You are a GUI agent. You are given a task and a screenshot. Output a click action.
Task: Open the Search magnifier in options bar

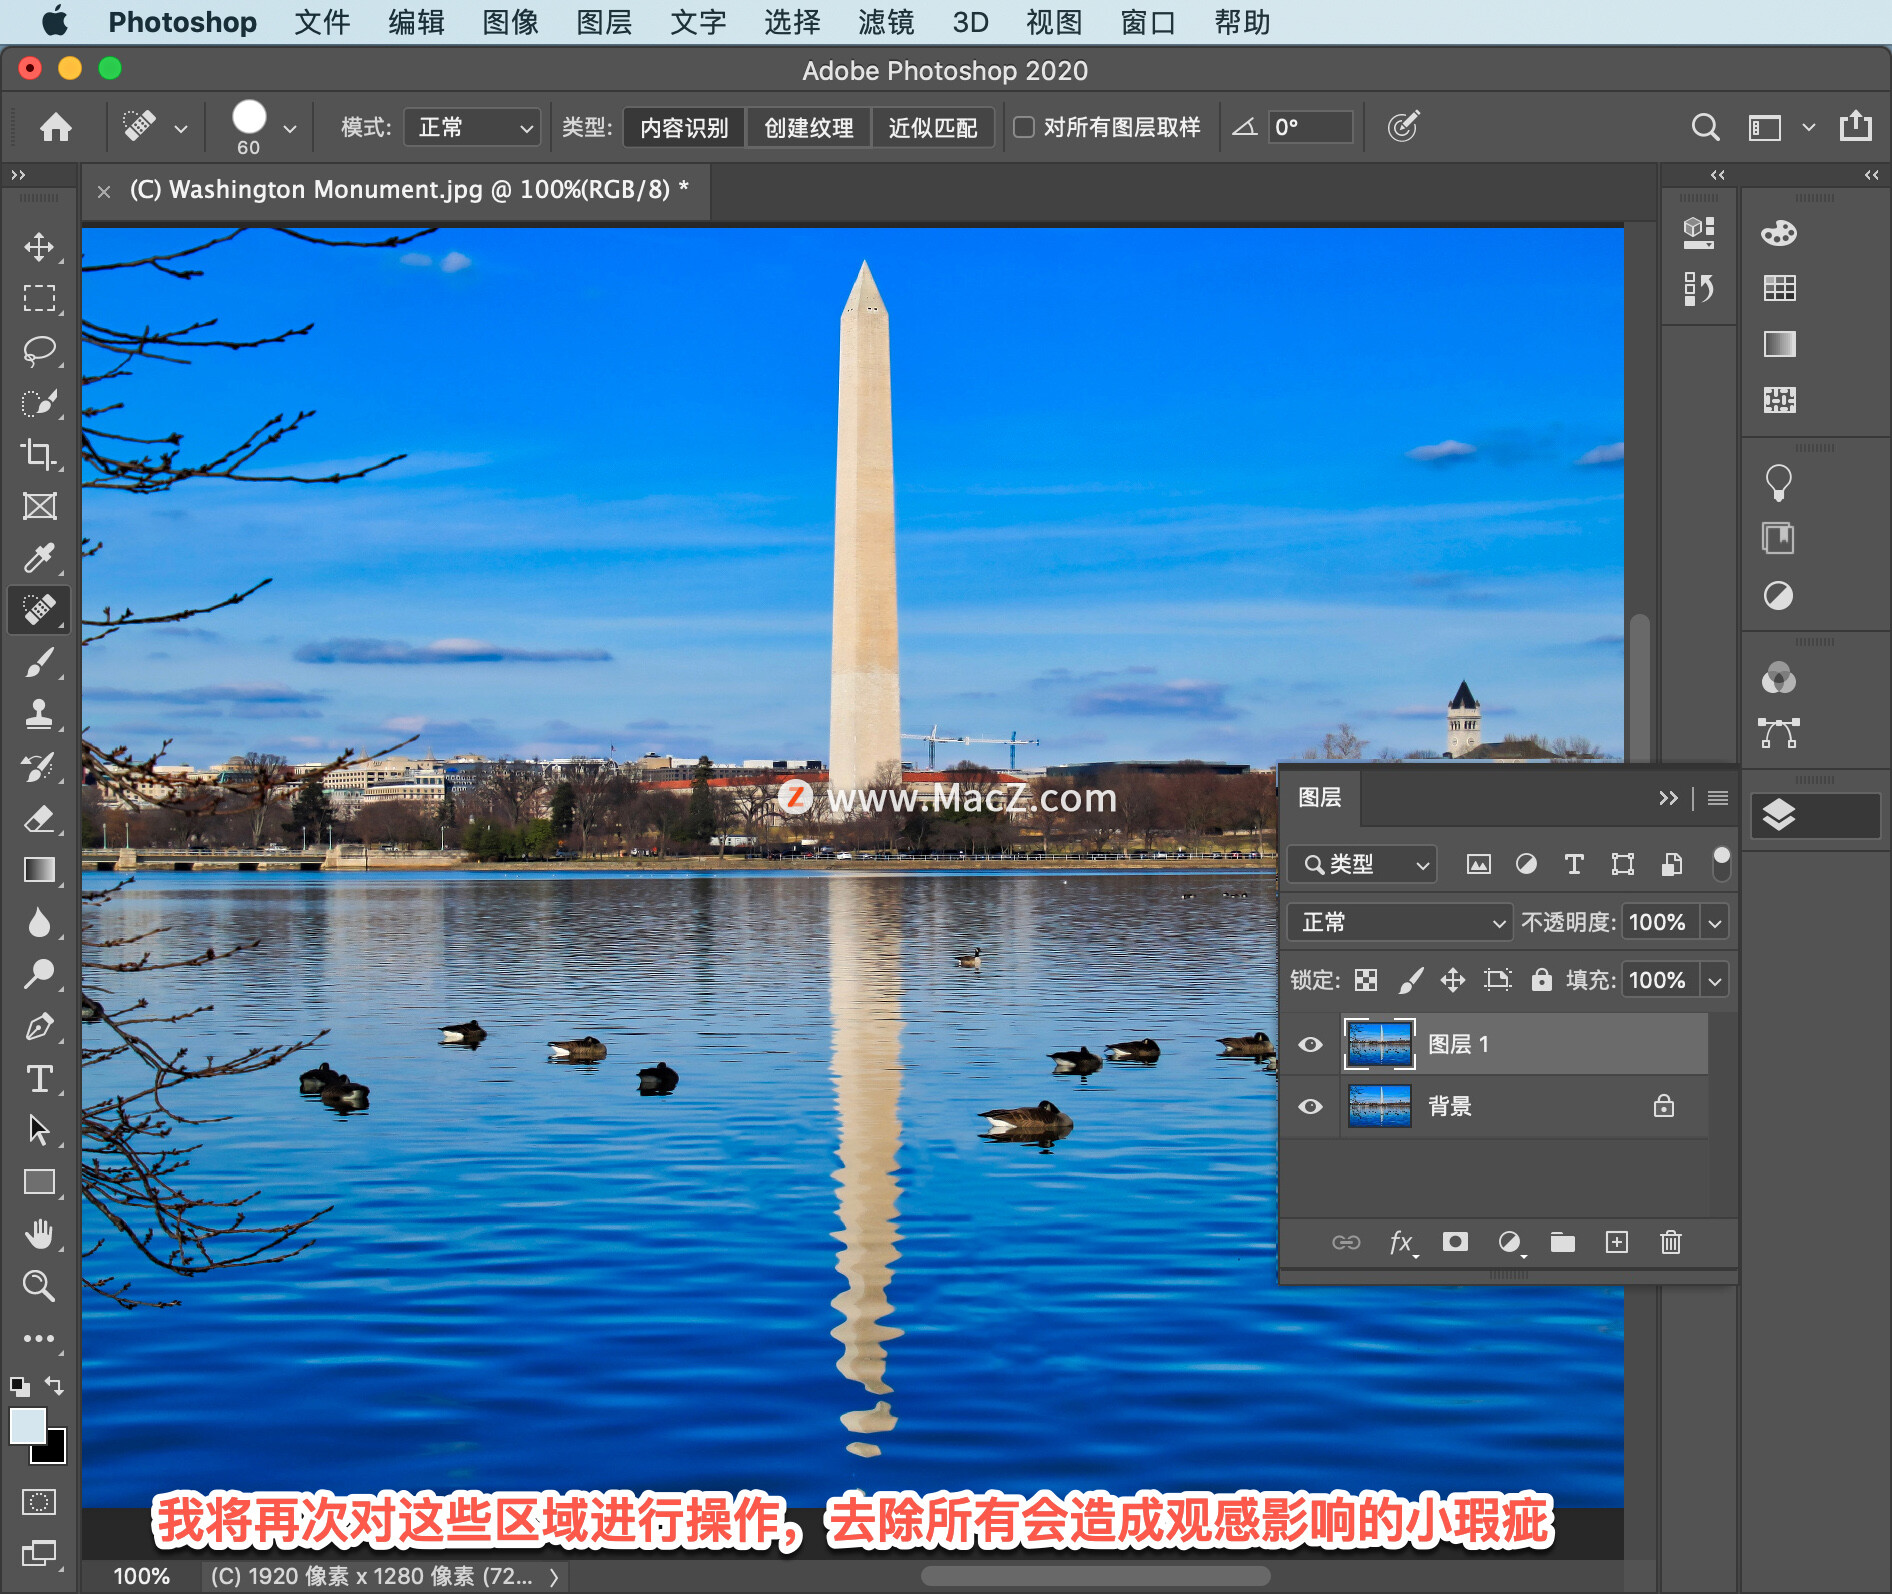(x=1705, y=127)
